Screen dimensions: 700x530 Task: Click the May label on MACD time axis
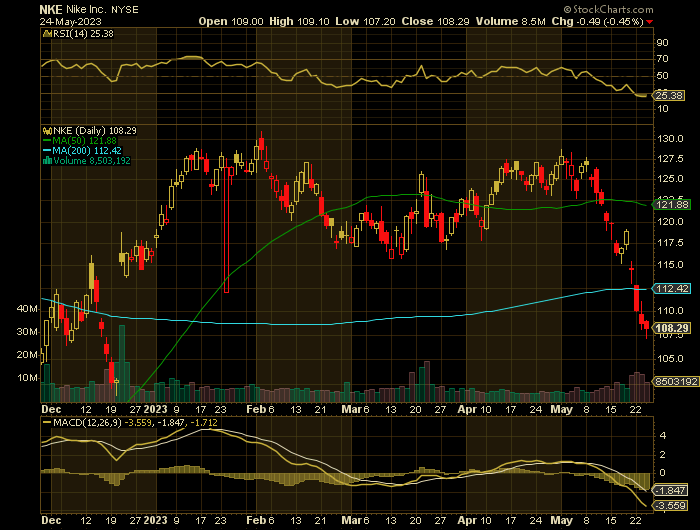click(x=562, y=520)
